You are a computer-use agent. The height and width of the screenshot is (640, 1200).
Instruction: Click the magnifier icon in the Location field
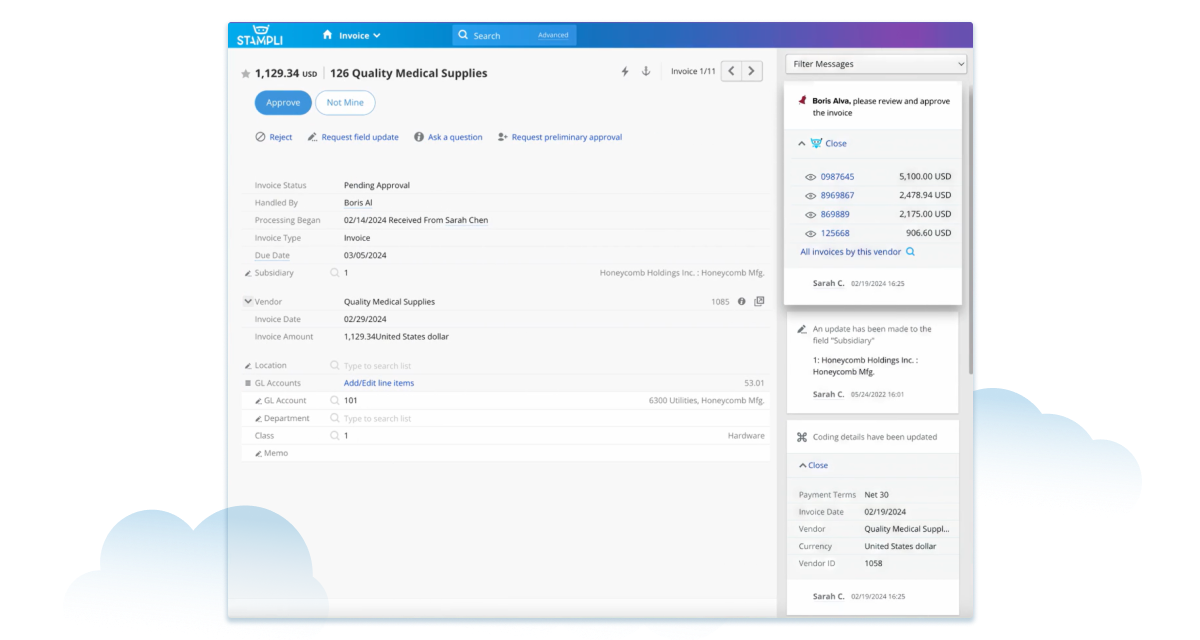coord(334,364)
